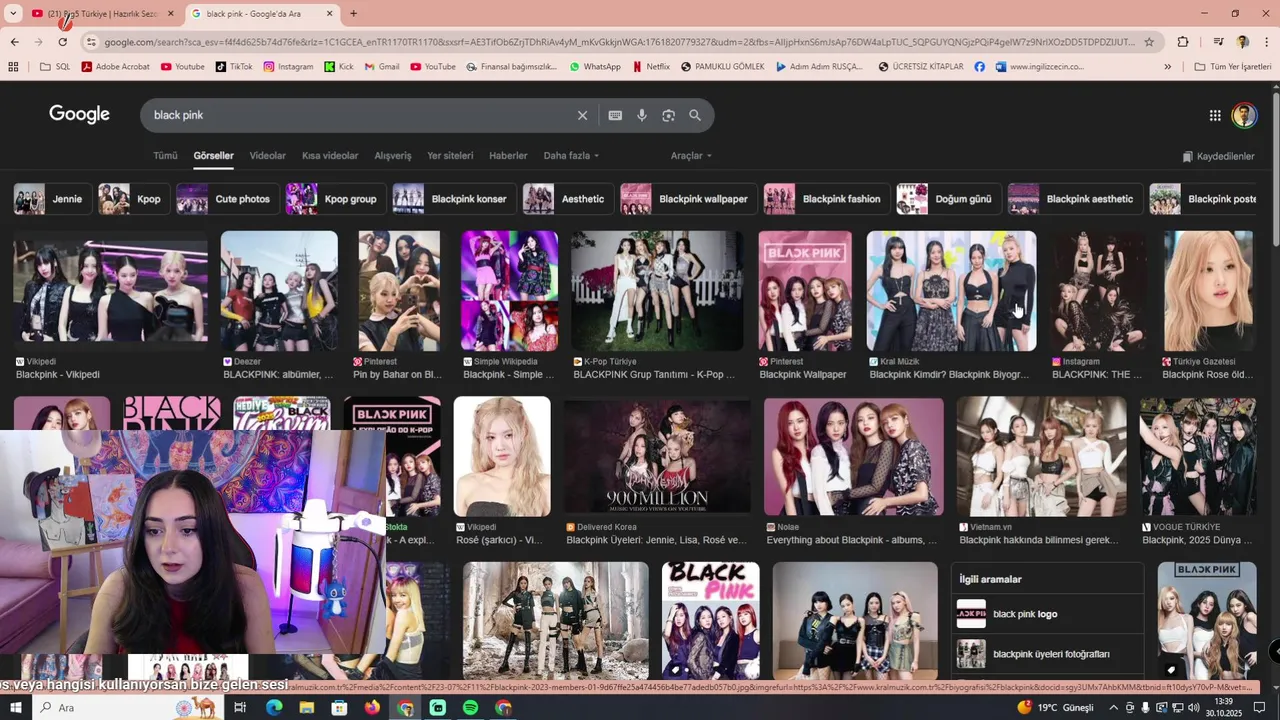
Task: Open the Gmail bookmark
Action: pyautogui.click(x=382, y=67)
